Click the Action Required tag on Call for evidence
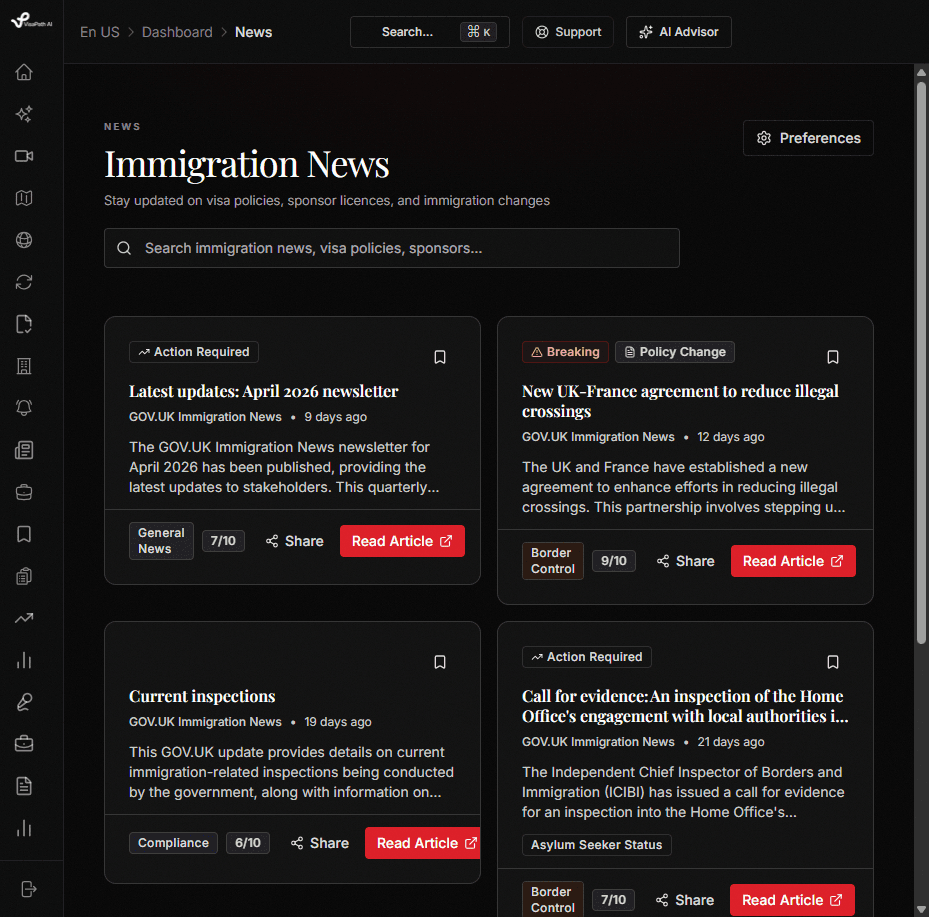Screen dimensions: 929x917 click(587, 657)
